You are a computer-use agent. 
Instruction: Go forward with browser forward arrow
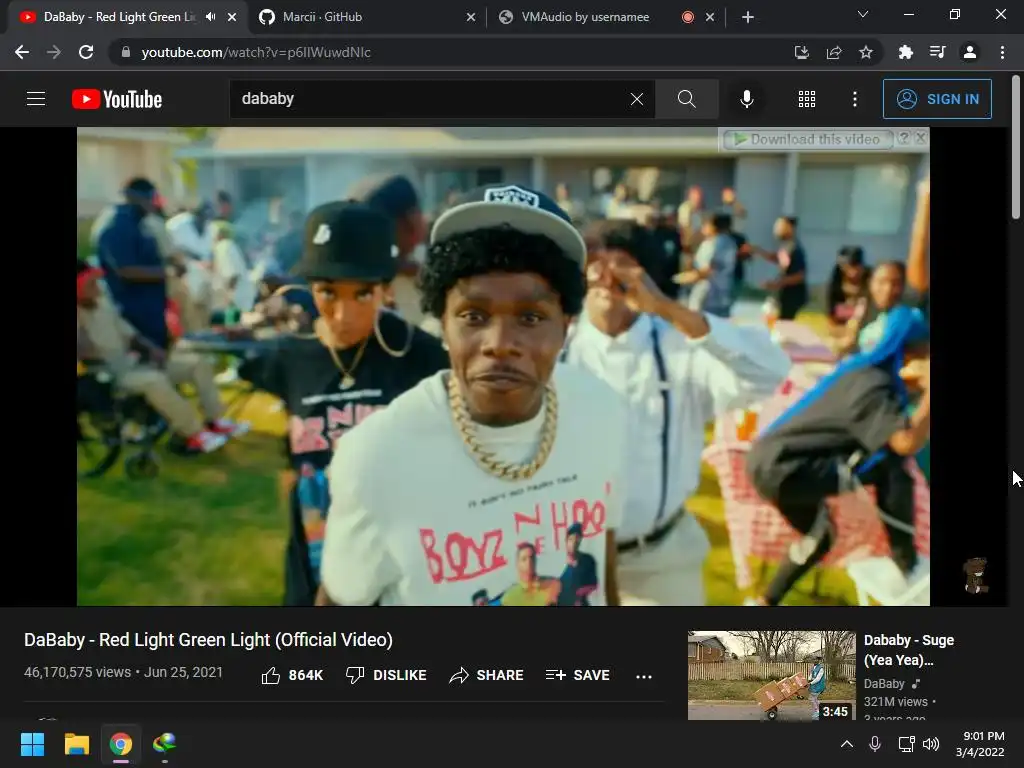tap(54, 52)
